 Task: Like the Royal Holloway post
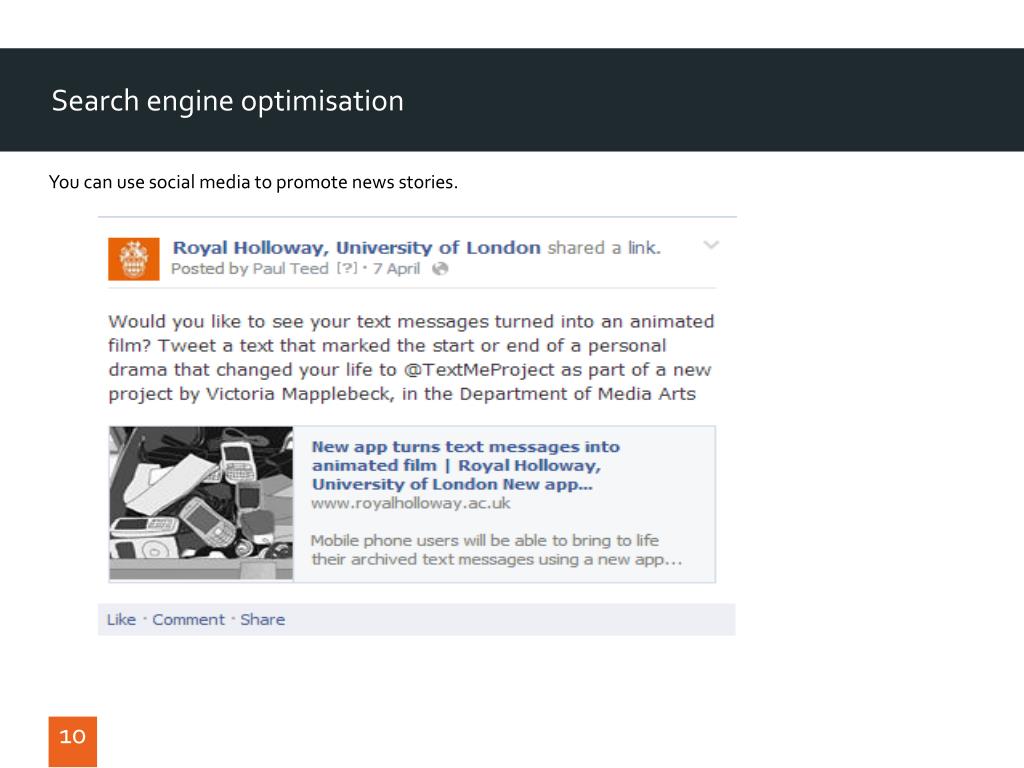click(121, 620)
